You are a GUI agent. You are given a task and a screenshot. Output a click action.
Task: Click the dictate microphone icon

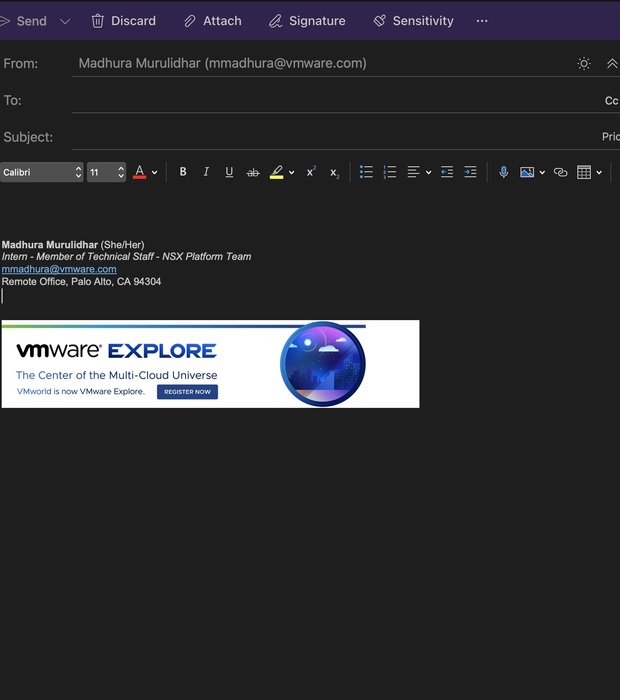[503, 172]
